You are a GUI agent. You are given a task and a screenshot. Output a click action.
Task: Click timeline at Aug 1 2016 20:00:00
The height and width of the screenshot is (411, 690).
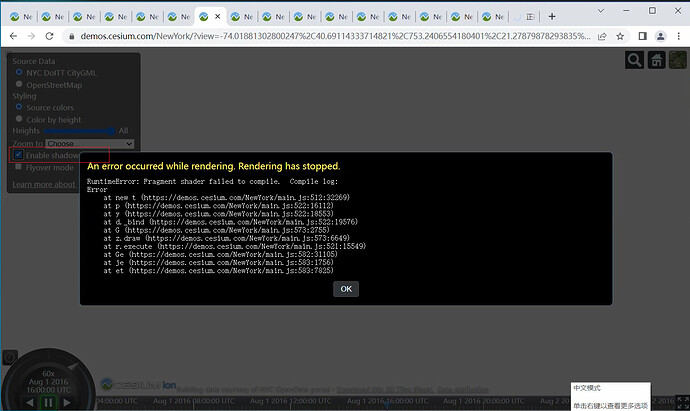click(484, 401)
